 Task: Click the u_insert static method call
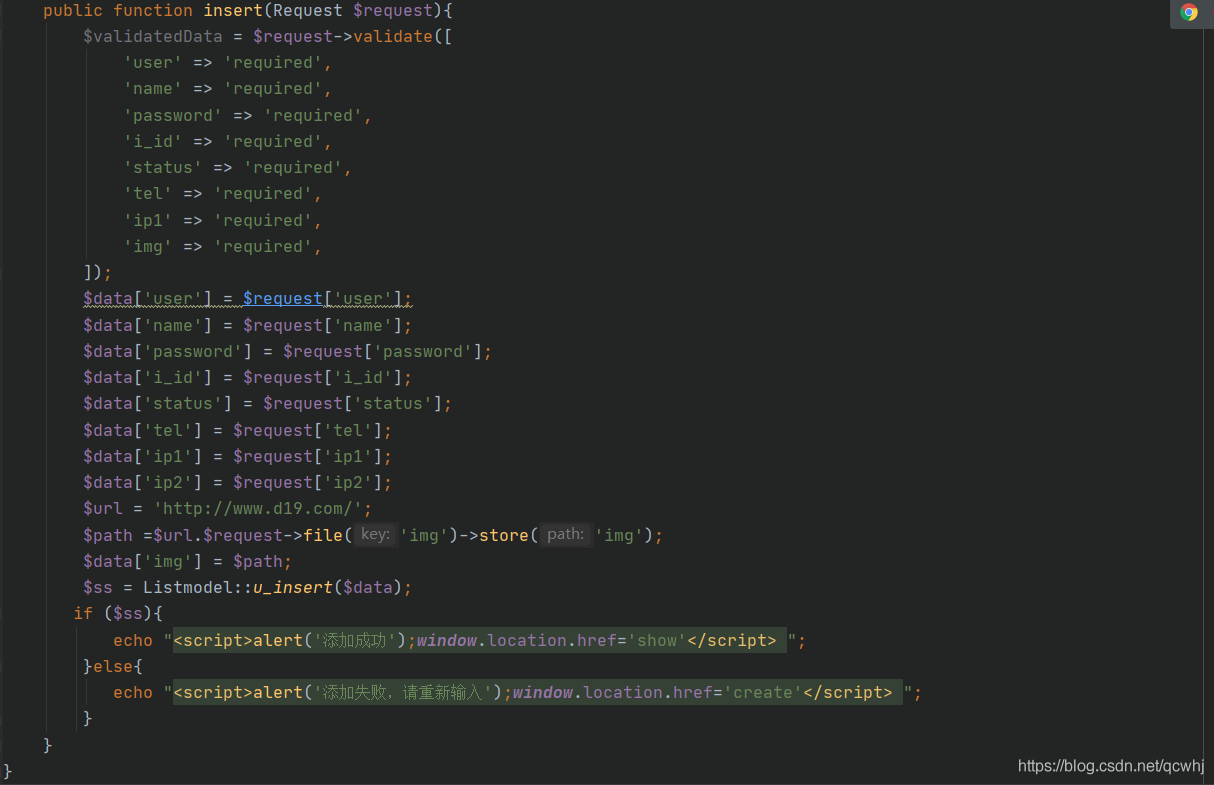(292, 587)
